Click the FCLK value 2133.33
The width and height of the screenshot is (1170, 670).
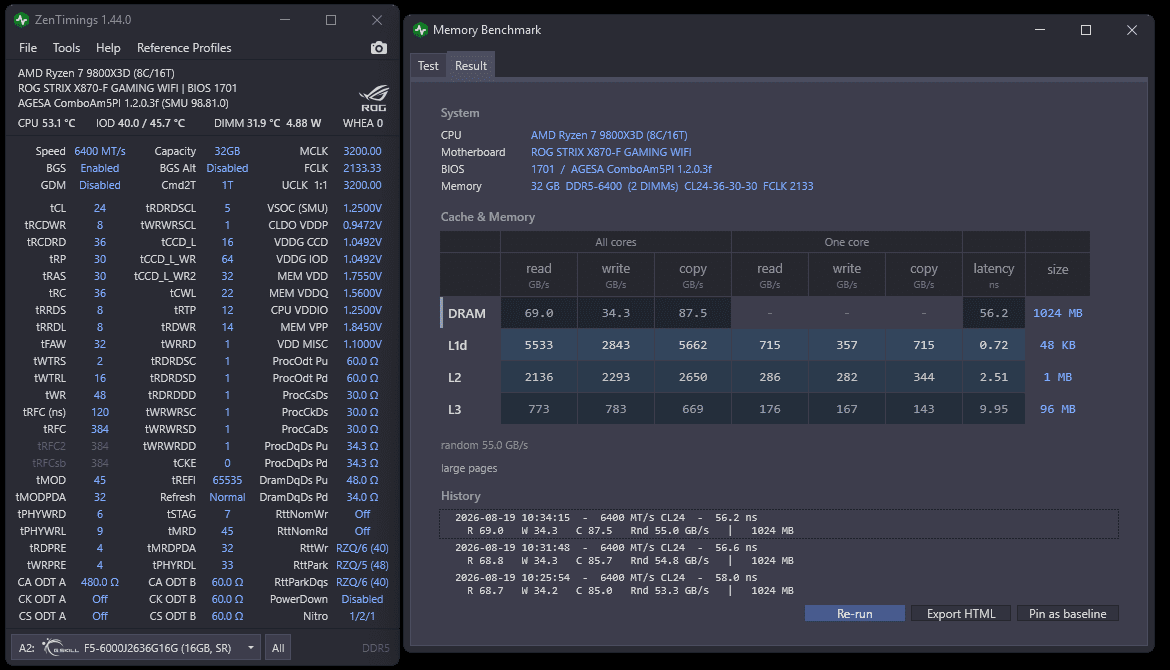[x=362, y=169]
